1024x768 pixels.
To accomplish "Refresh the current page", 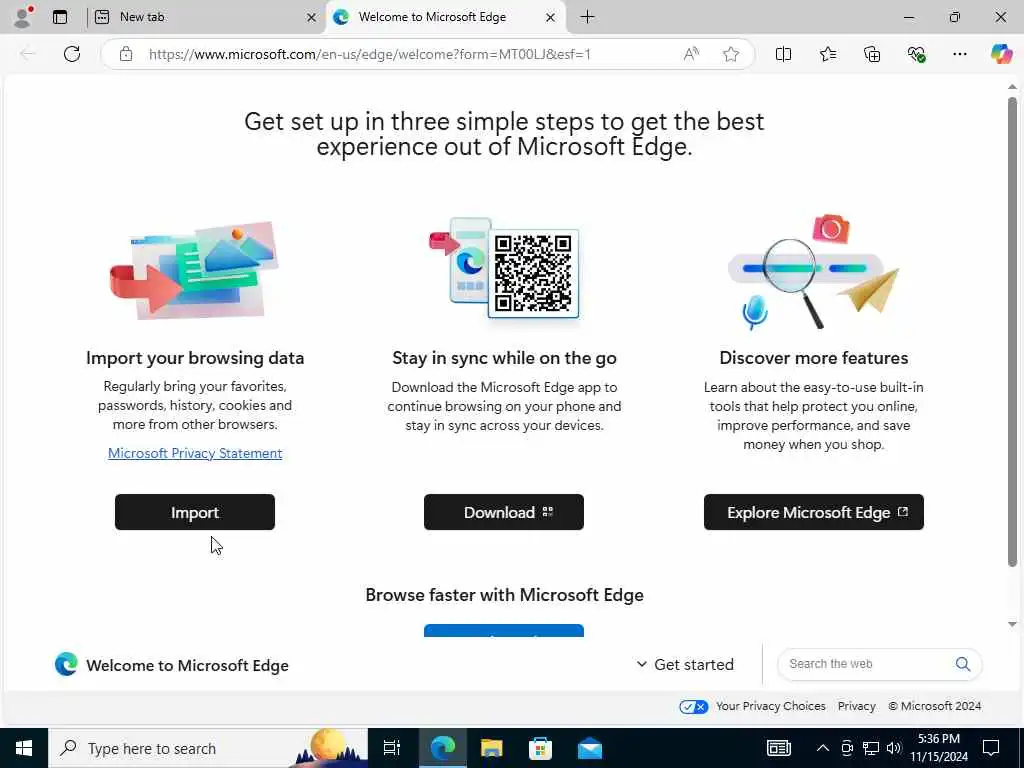I will click(72, 54).
